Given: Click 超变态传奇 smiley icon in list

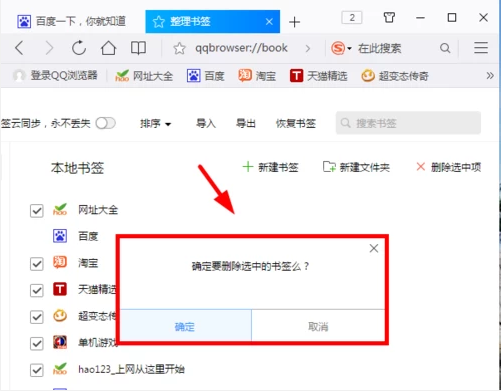Looking at the screenshot, I should click(60, 316).
